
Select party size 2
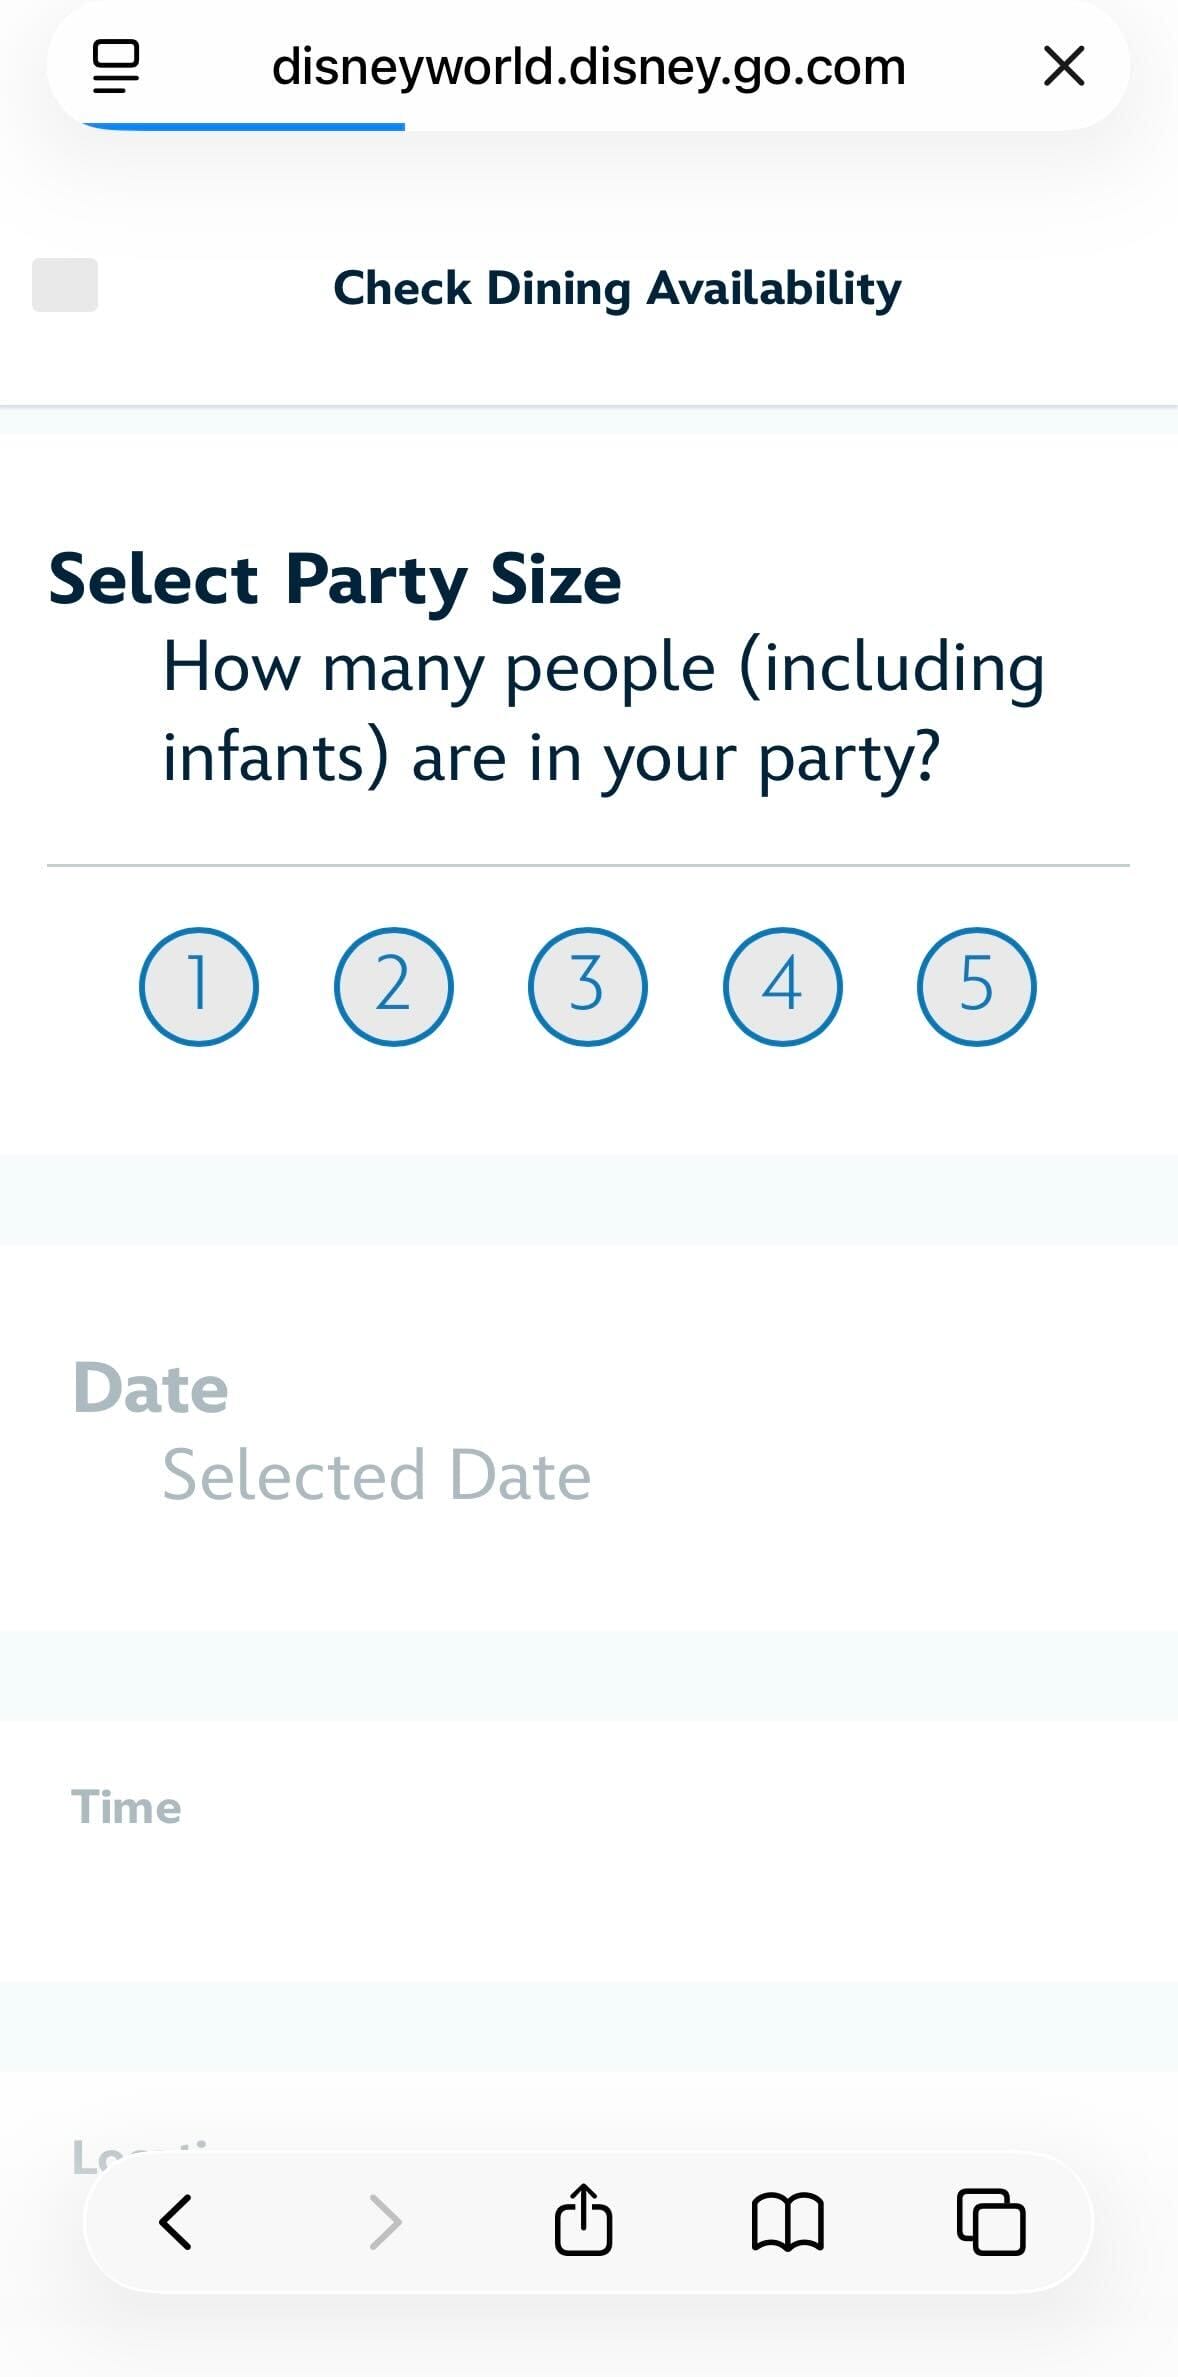[x=393, y=986]
